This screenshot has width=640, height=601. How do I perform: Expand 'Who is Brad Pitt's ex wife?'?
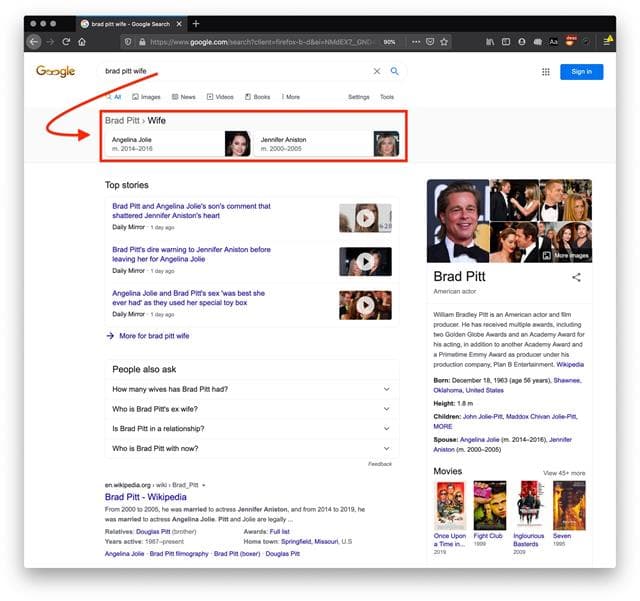[251, 409]
